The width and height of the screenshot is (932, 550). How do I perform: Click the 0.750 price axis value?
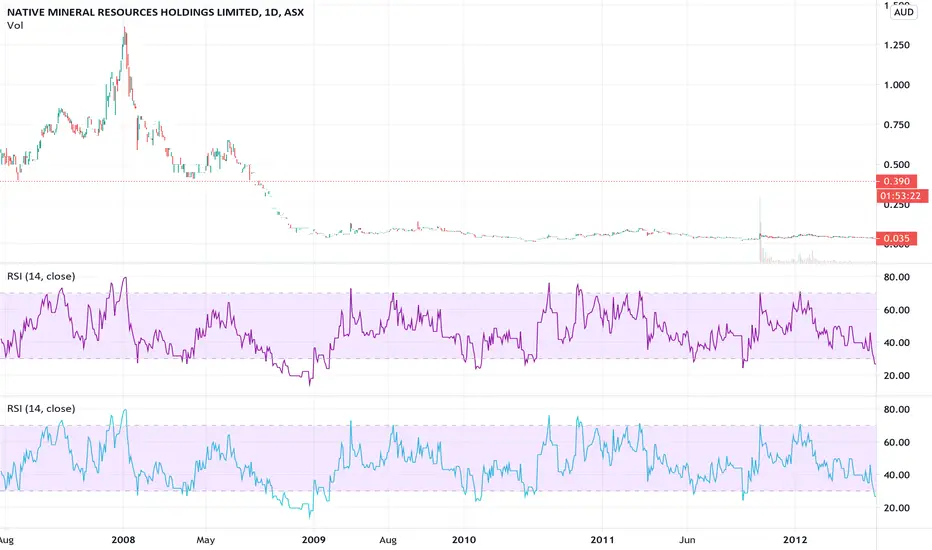896,125
